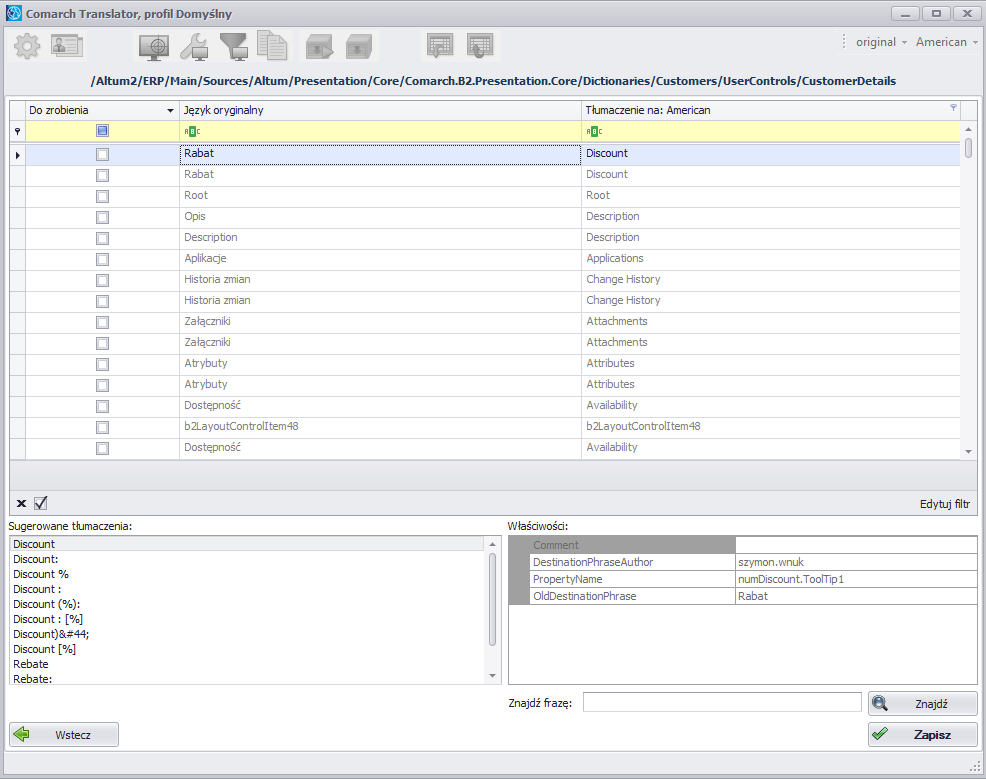The width and height of the screenshot is (986, 779).
Task: Click the Do zrobienia column header
Action: pyautogui.click(x=102, y=110)
